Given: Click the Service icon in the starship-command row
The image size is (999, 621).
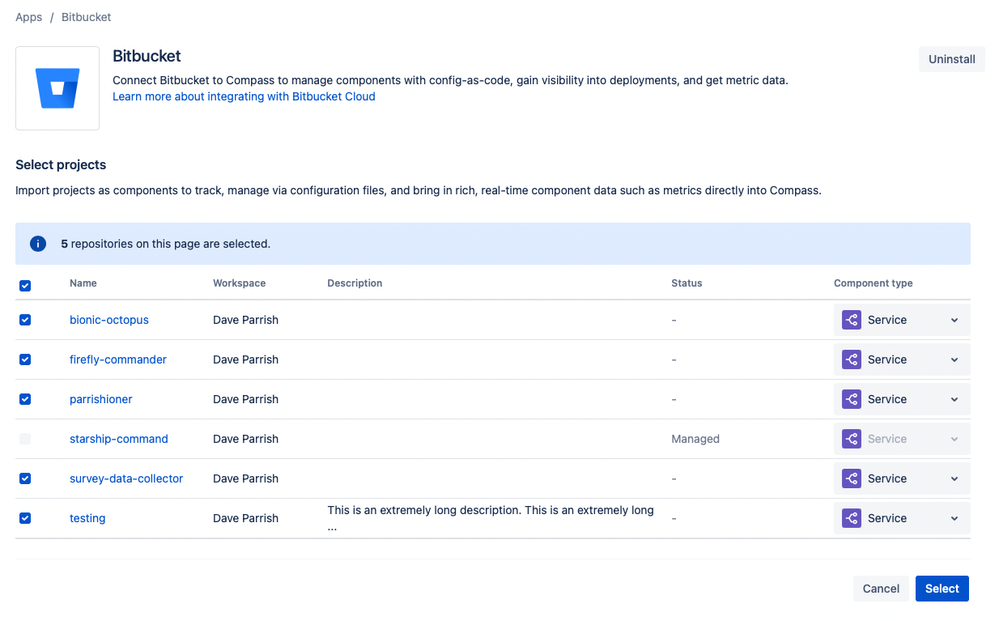Looking at the screenshot, I should pos(851,439).
